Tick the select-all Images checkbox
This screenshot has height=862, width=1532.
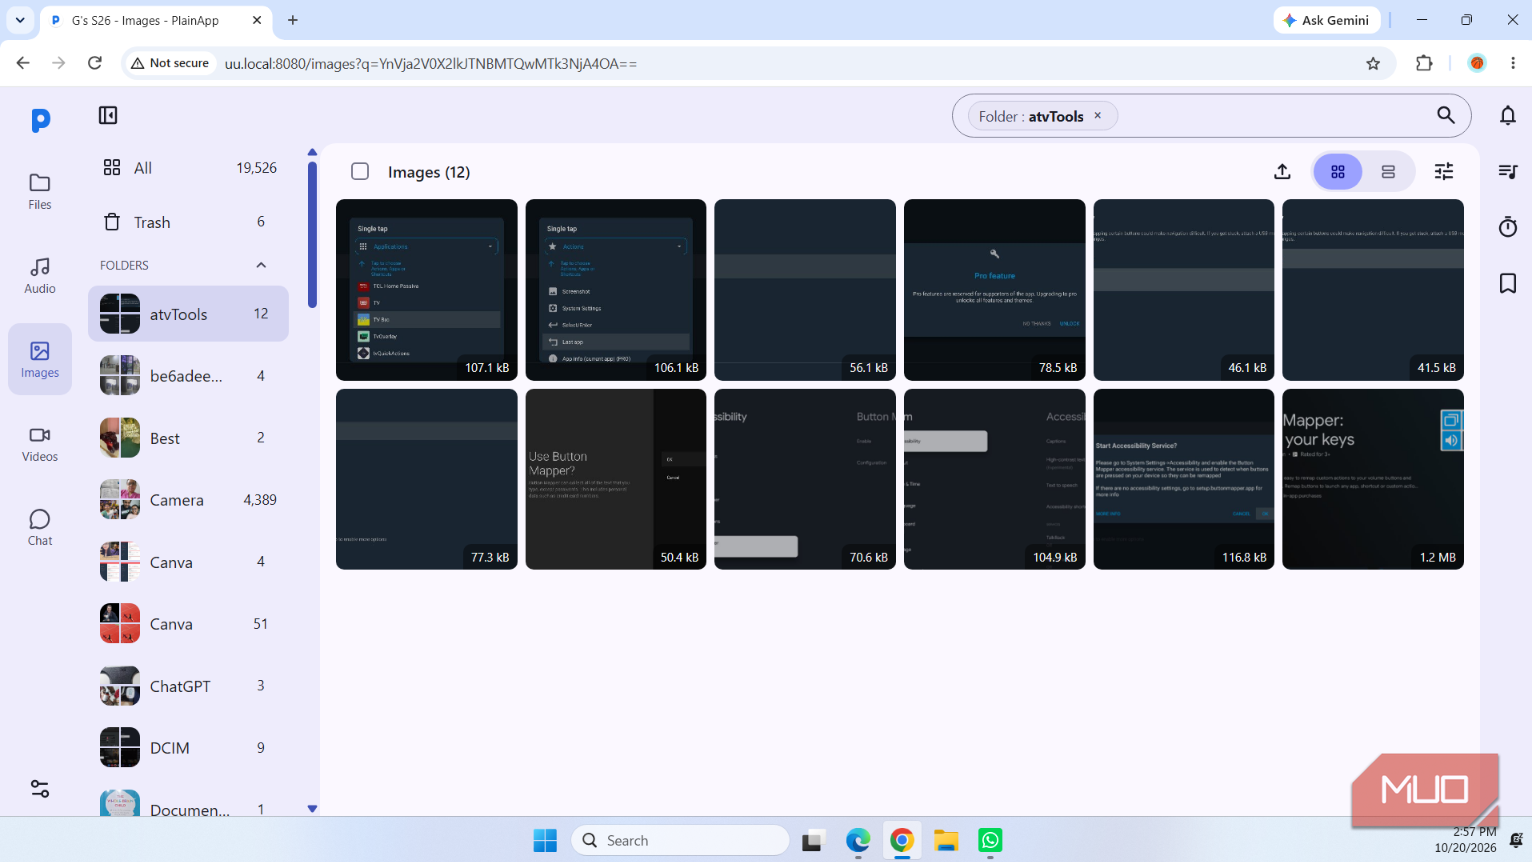pos(360,172)
